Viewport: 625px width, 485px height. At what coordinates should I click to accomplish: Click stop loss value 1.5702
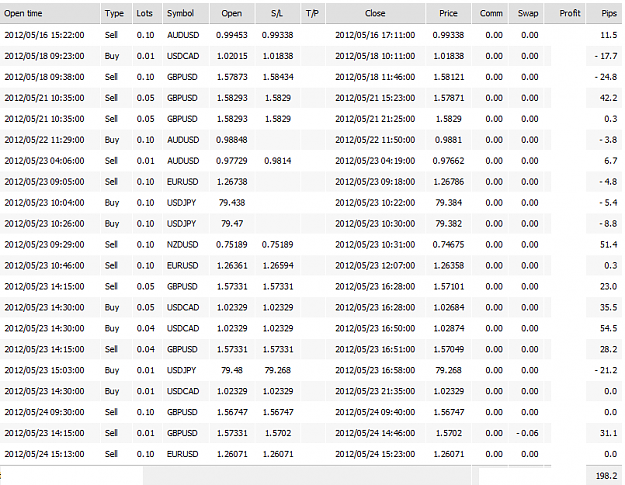point(278,433)
